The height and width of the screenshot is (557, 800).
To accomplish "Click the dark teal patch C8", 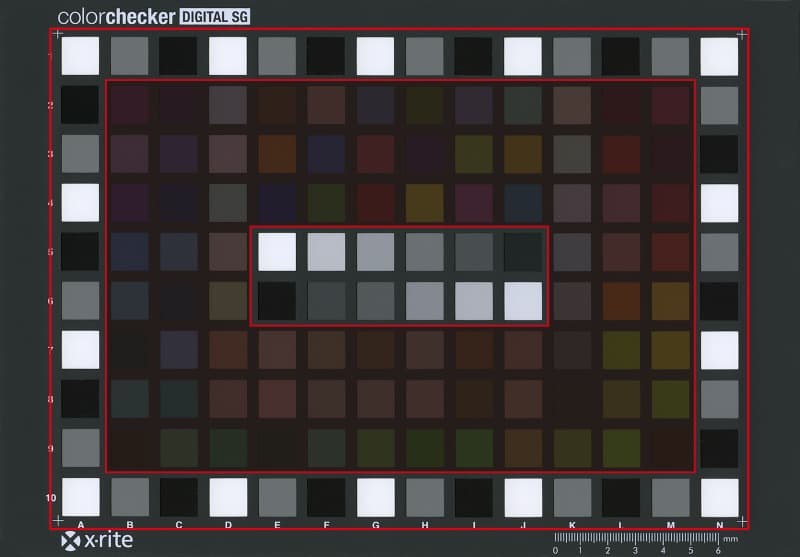I will pyautogui.click(x=179, y=399).
